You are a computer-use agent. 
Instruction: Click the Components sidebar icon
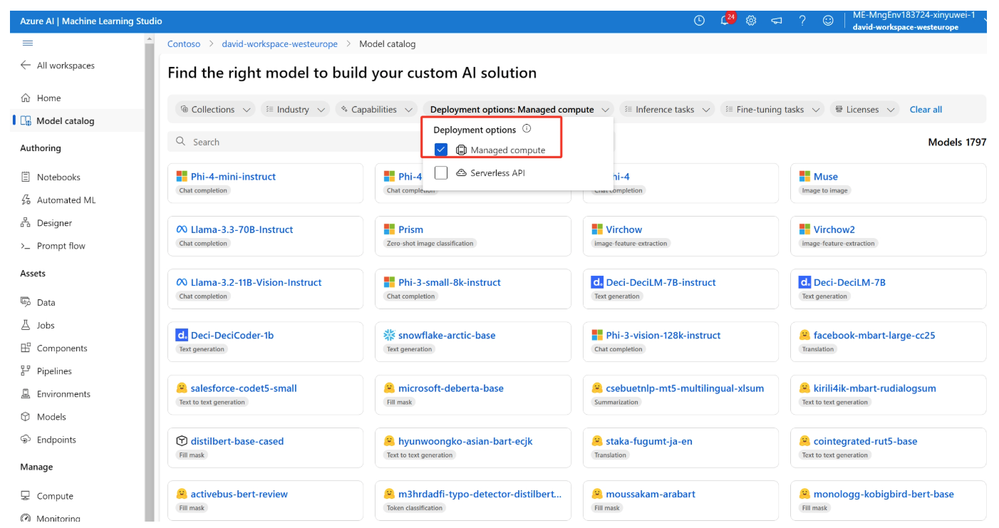tap(25, 348)
